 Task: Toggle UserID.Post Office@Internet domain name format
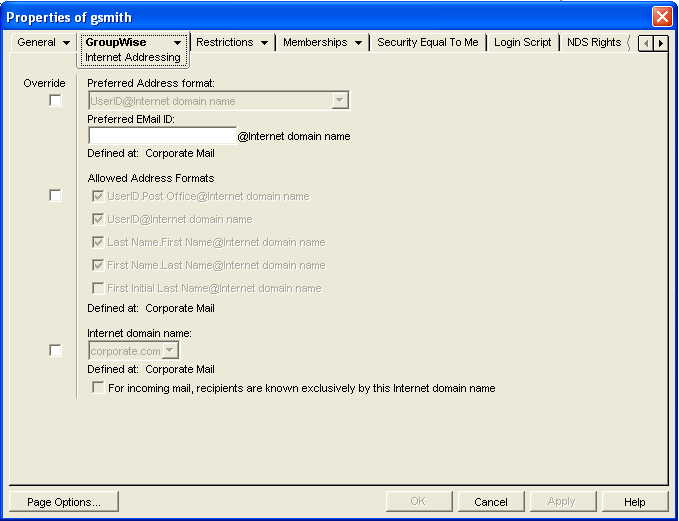click(x=98, y=196)
